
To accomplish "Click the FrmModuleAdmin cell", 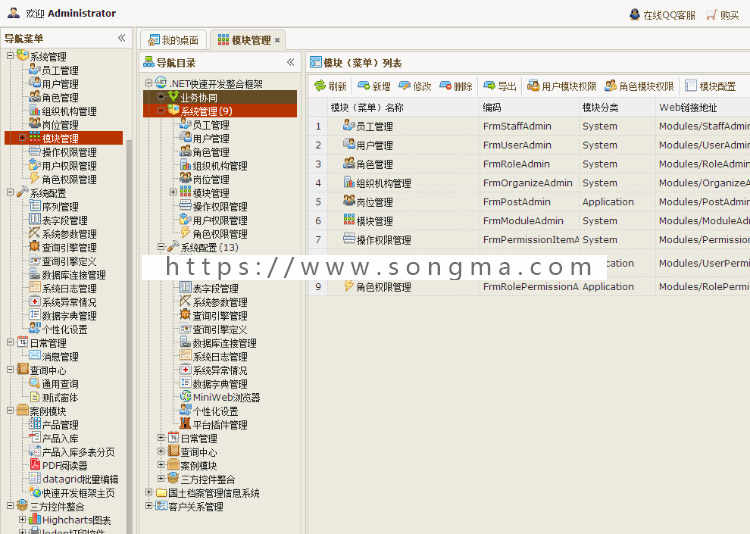I will click(x=523, y=221).
